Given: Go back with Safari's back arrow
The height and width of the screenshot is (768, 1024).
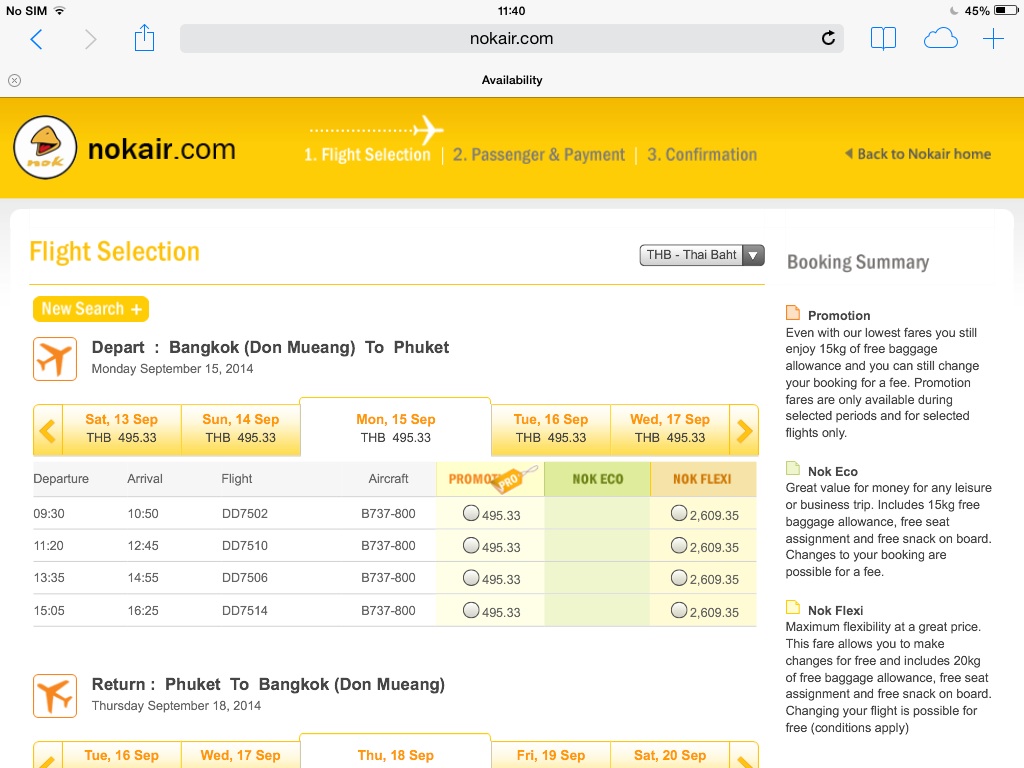Looking at the screenshot, I should coord(37,39).
